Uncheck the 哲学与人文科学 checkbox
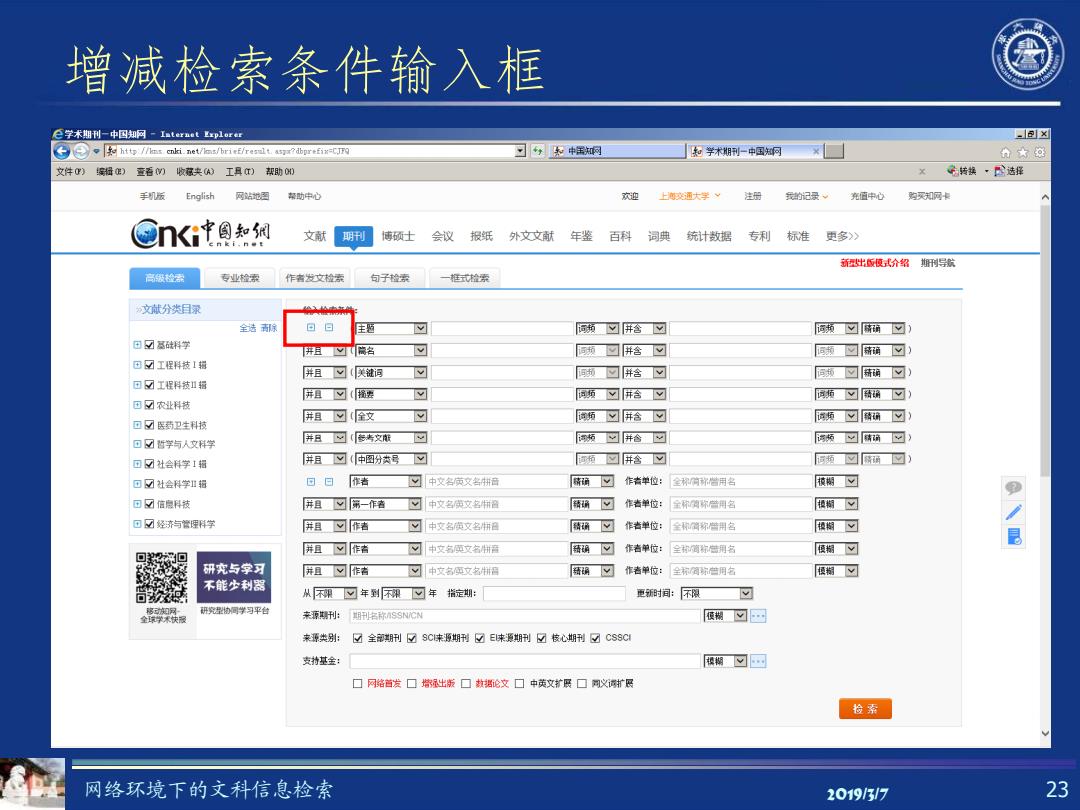 tap(149, 444)
